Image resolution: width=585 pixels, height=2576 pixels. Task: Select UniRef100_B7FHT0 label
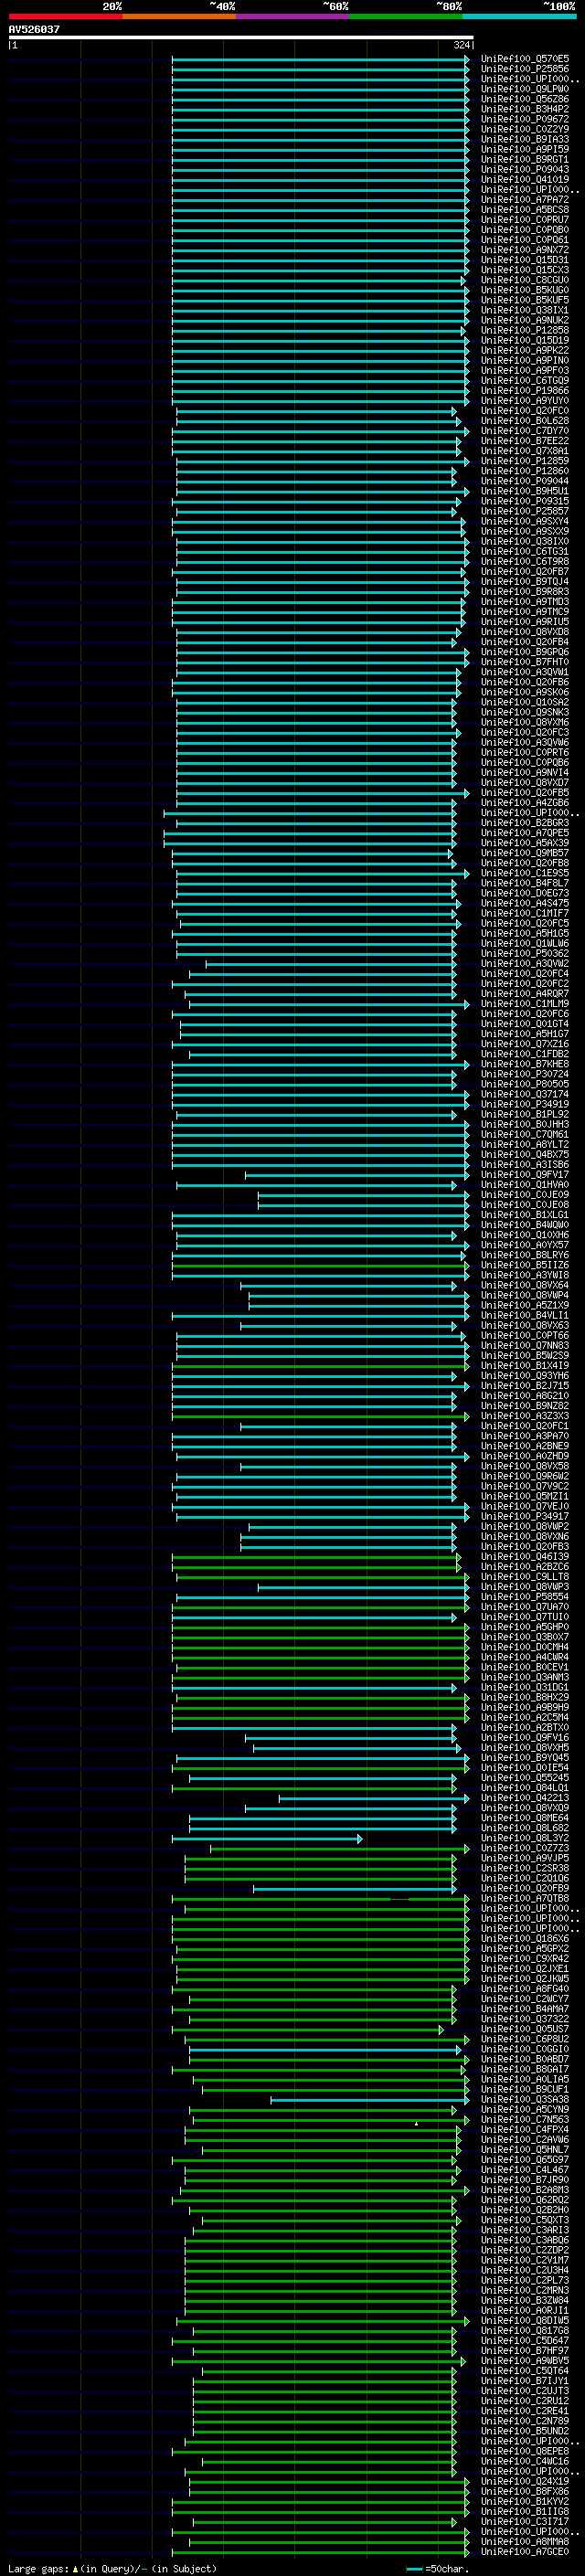pyautogui.click(x=525, y=662)
